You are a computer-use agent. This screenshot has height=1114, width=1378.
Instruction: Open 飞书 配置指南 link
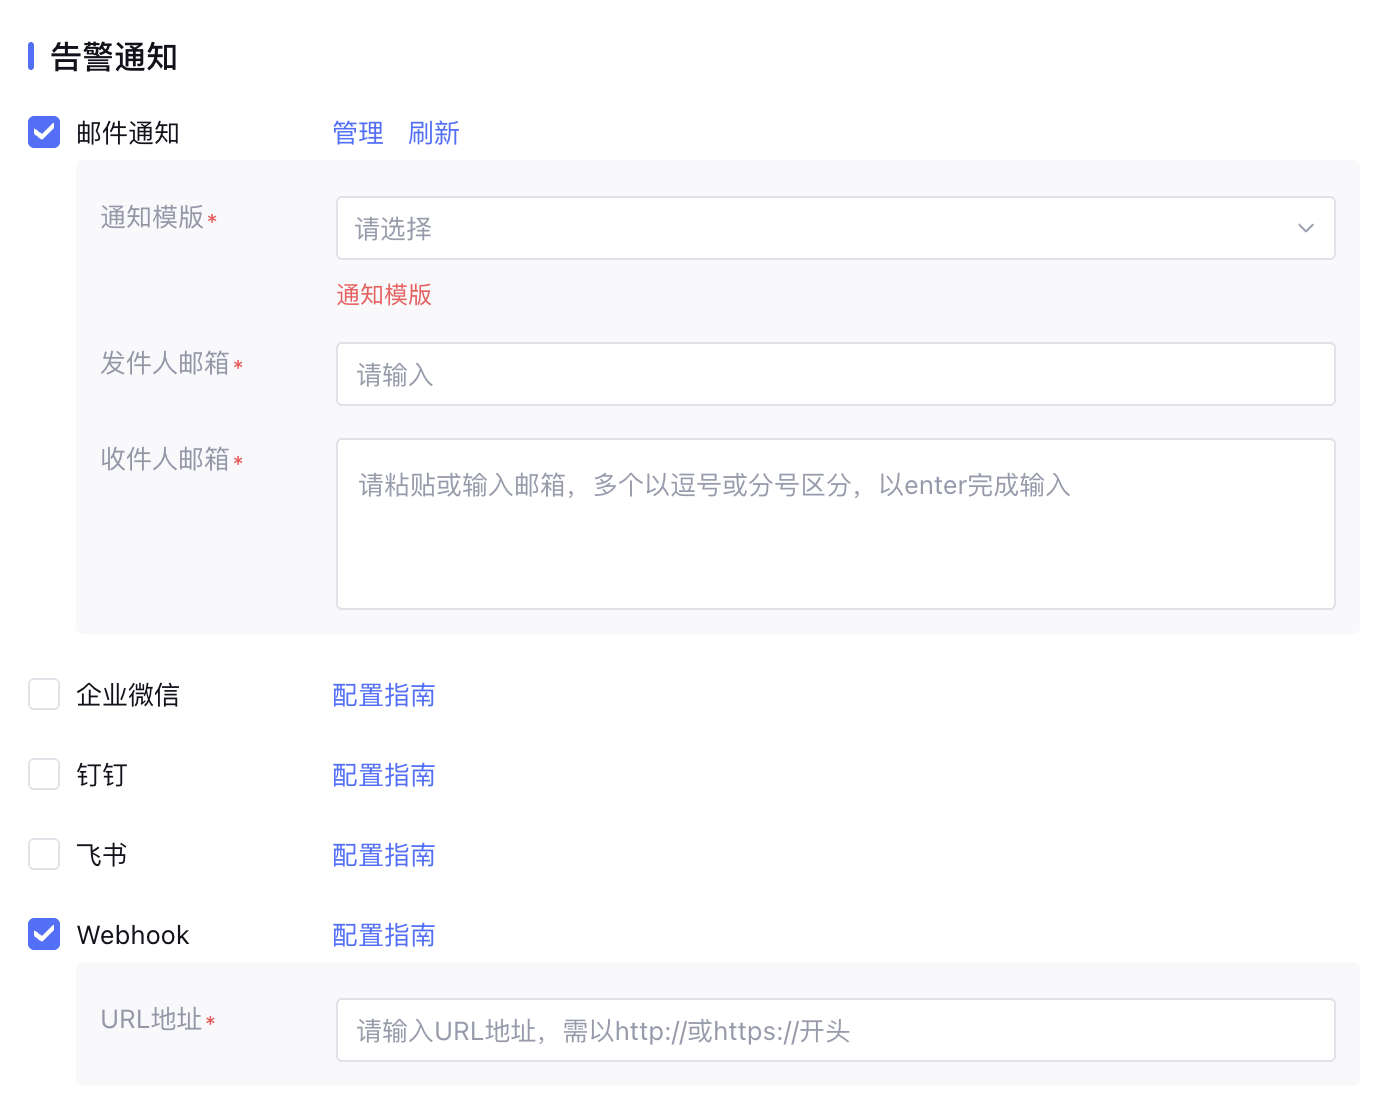(x=384, y=855)
